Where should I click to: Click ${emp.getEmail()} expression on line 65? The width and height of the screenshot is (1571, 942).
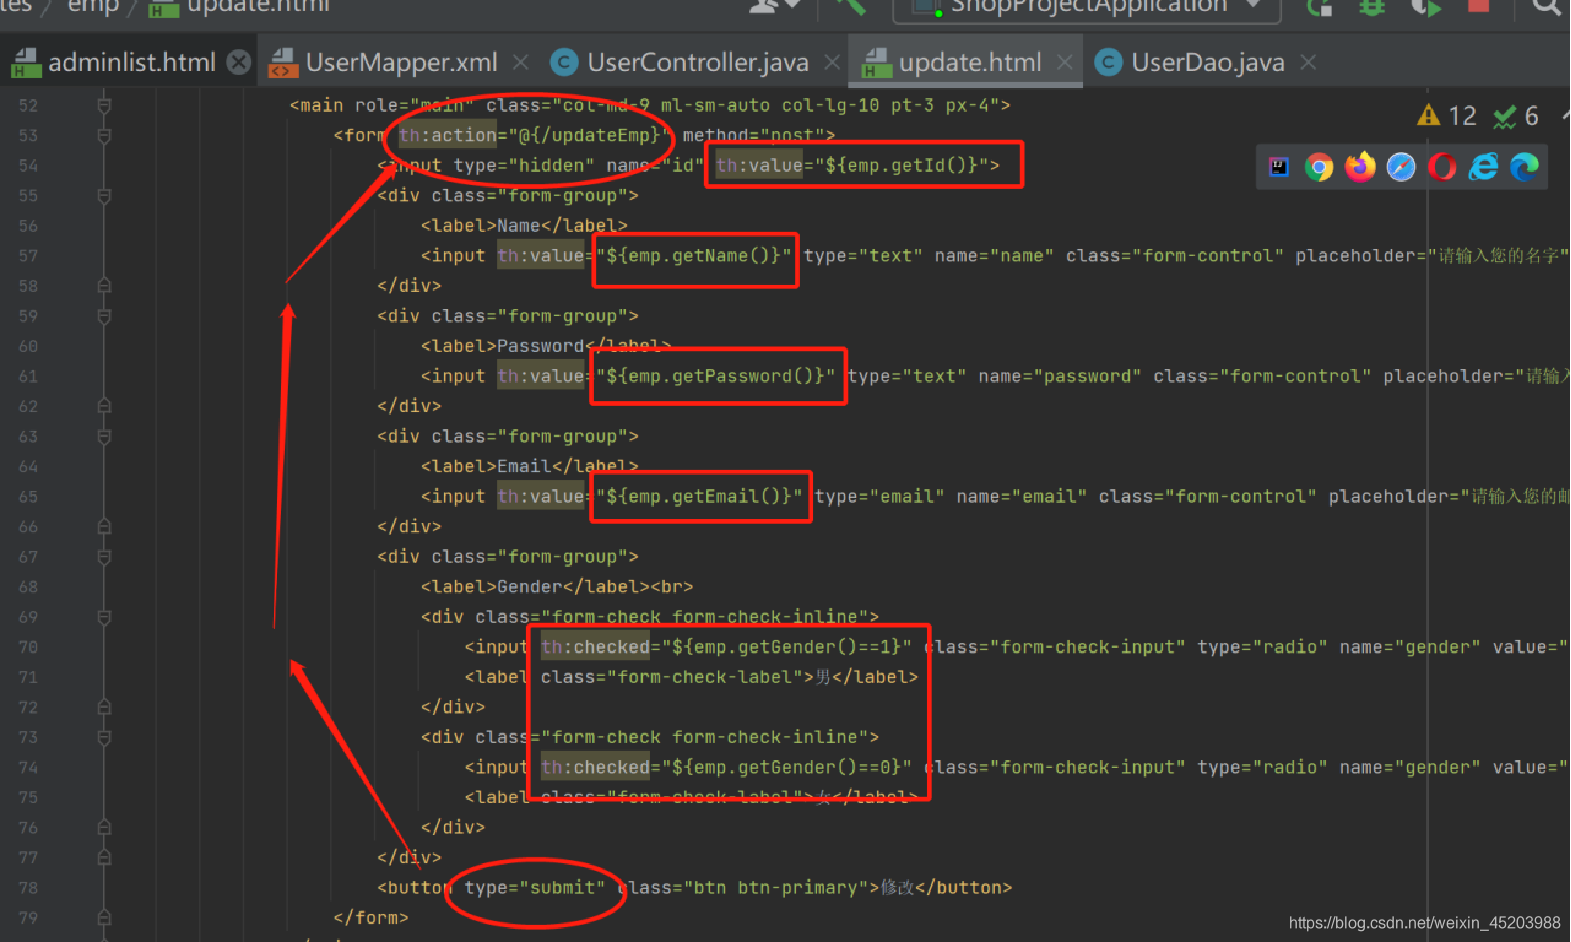point(699,496)
